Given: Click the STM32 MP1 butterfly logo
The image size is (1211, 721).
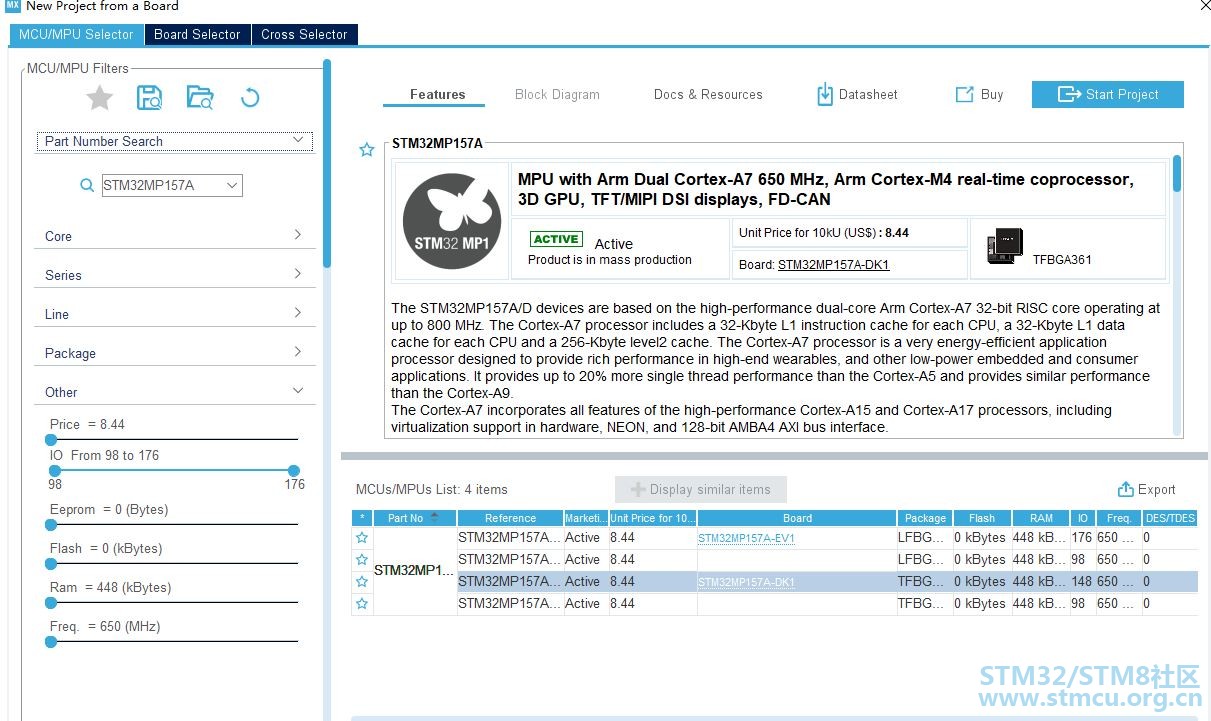Looking at the screenshot, I should (452, 221).
